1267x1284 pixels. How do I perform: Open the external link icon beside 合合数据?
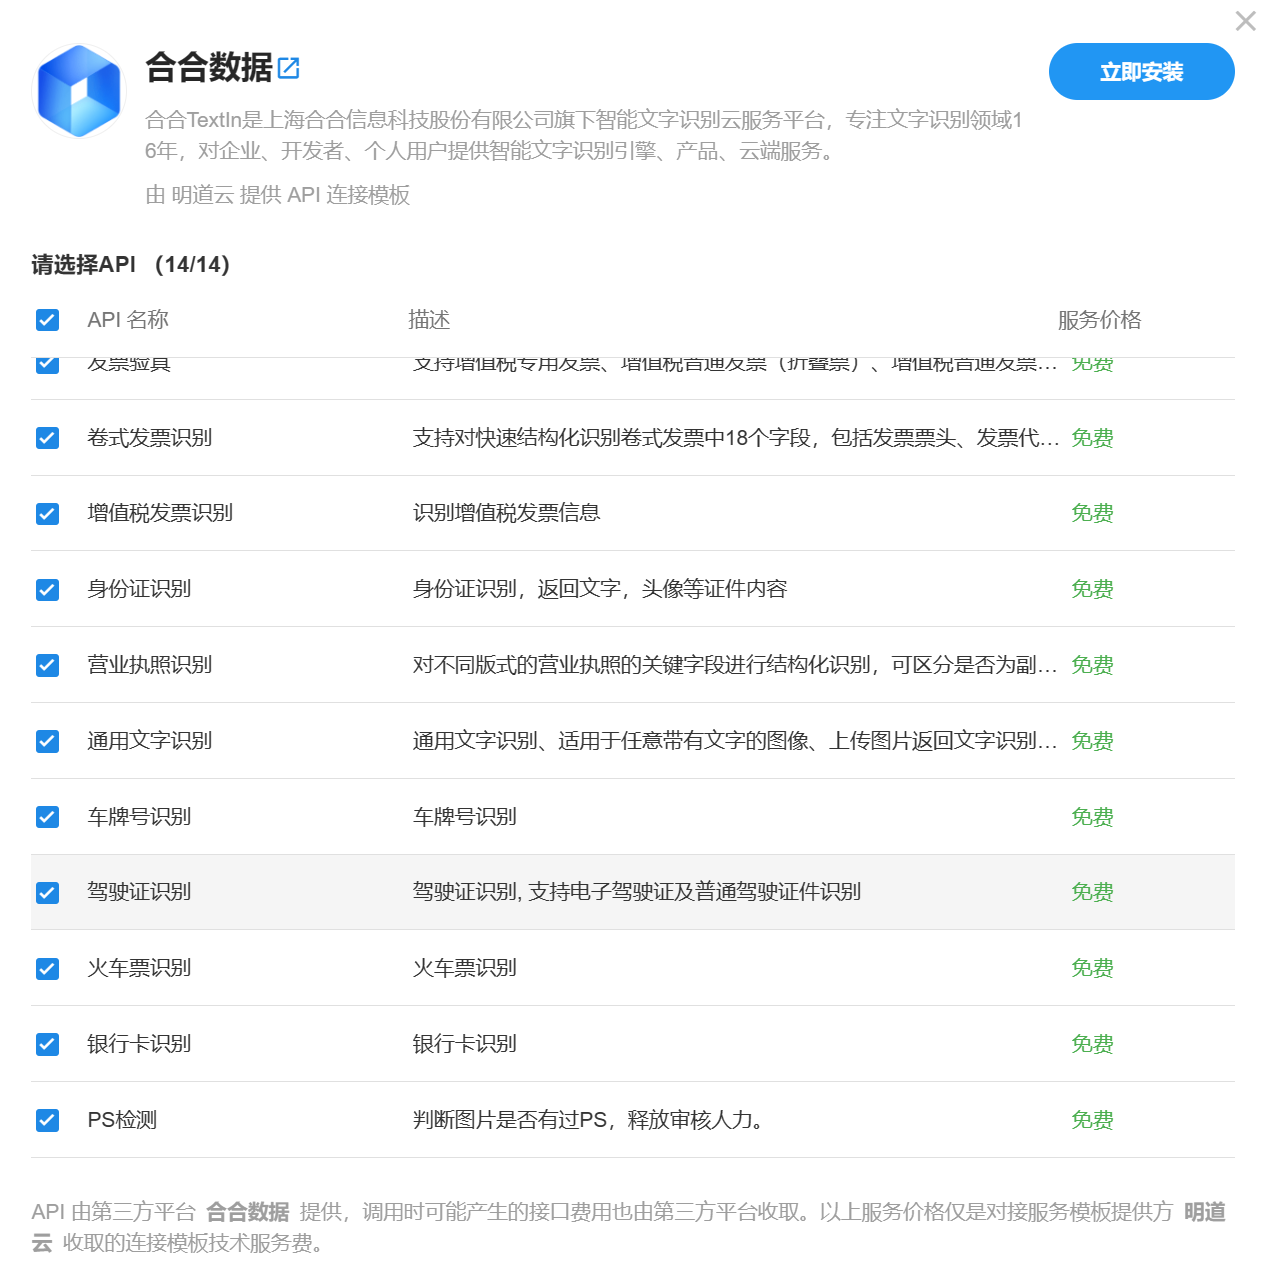click(288, 68)
